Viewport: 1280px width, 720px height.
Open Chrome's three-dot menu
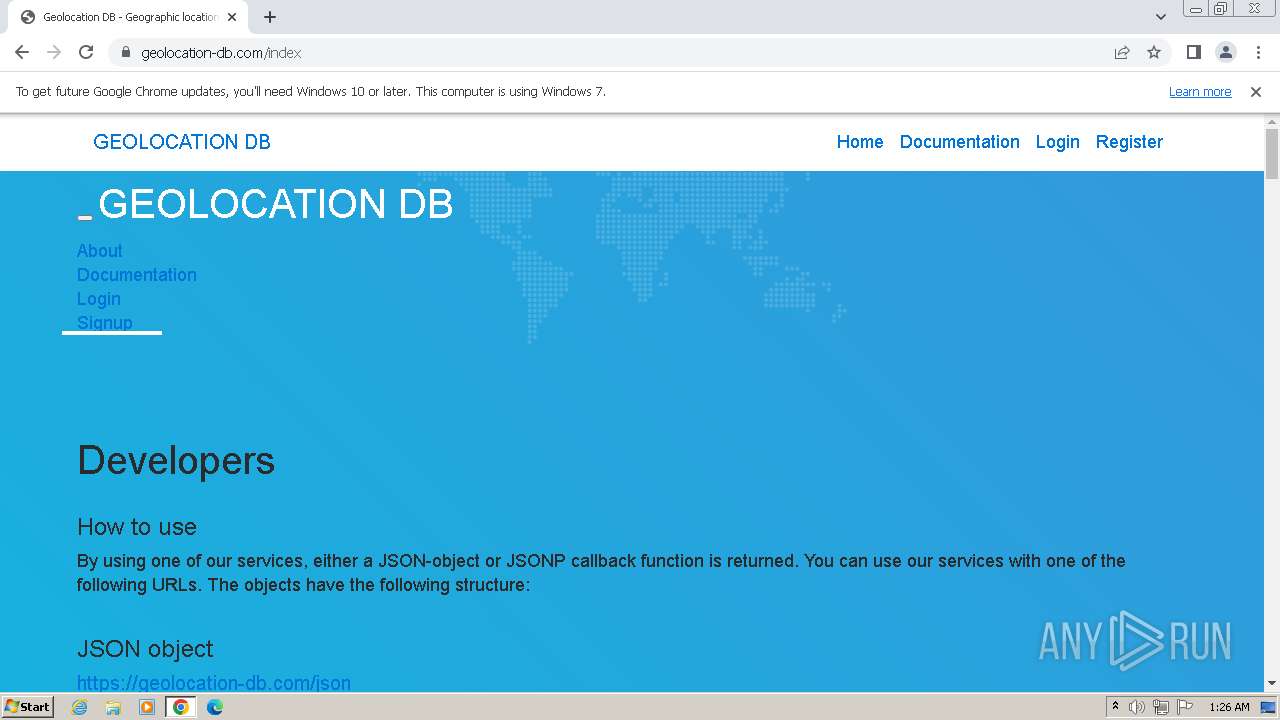[1257, 52]
